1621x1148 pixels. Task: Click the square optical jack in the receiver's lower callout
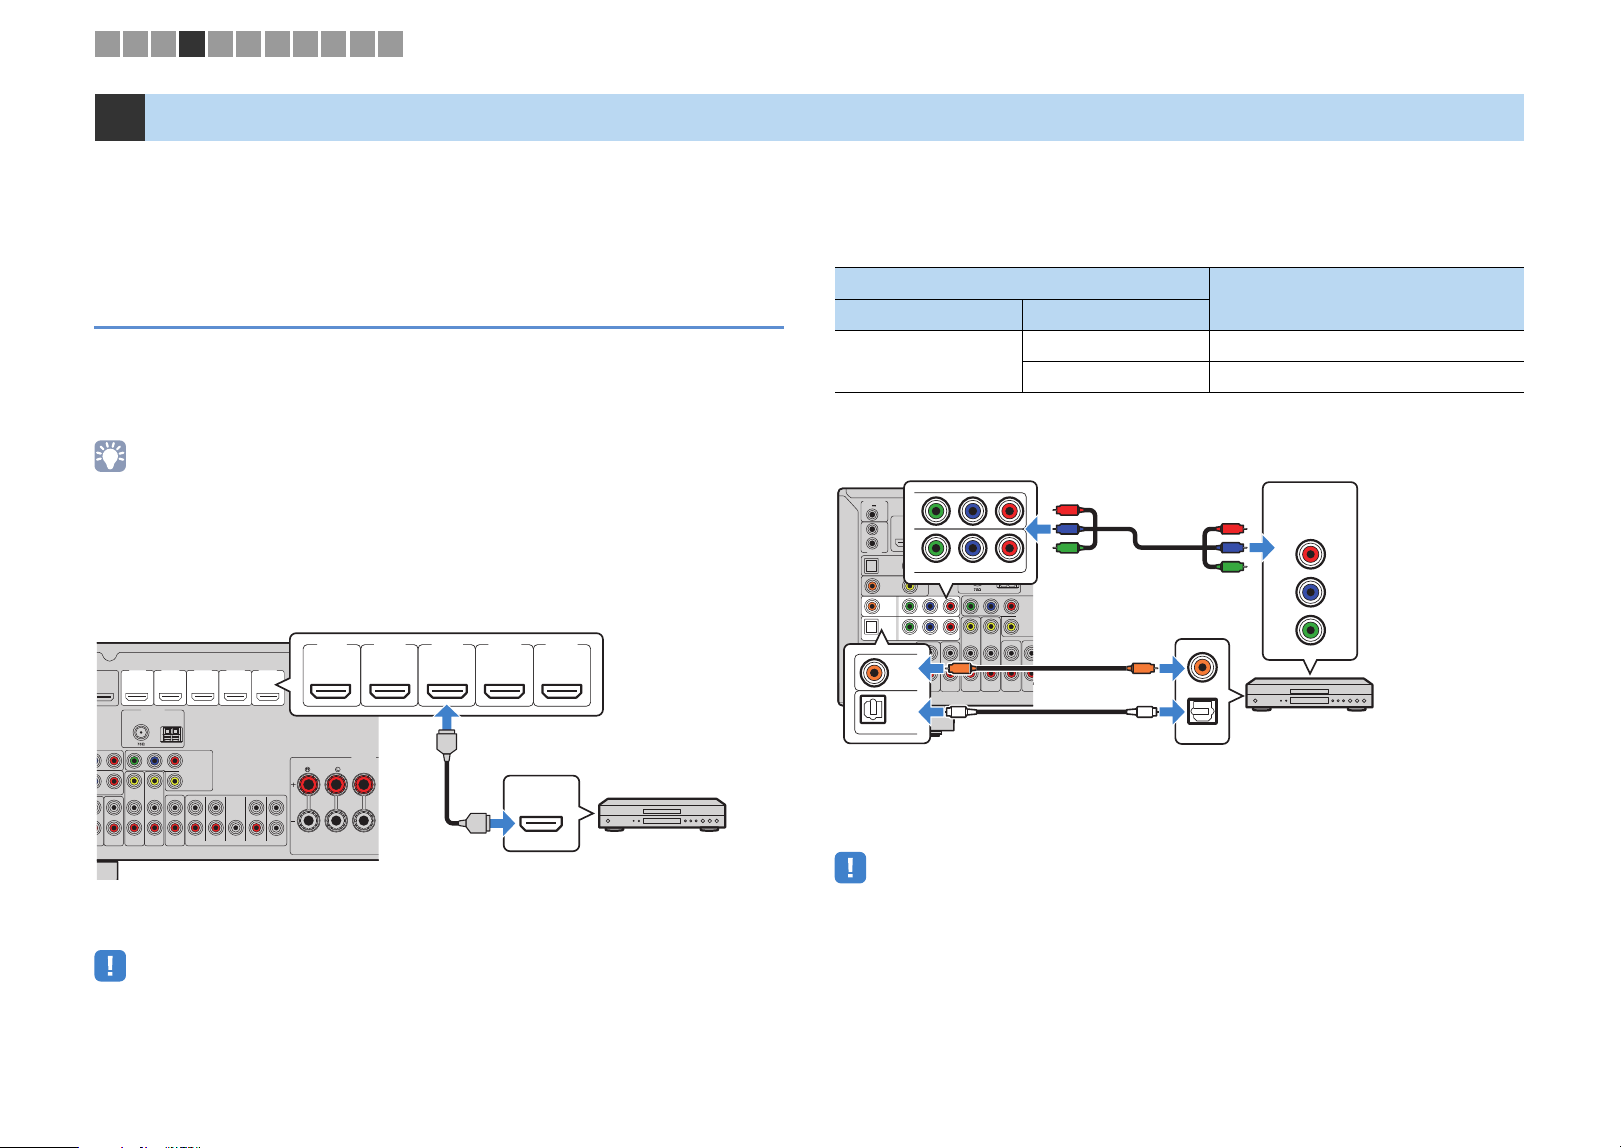point(874,709)
